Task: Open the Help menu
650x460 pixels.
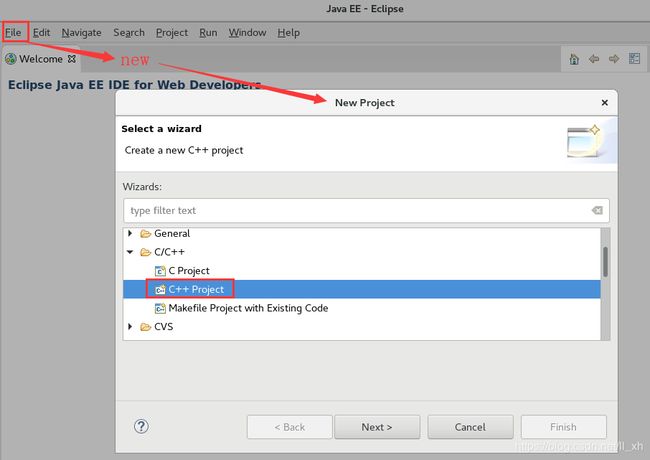Action: pyautogui.click(x=289, y=32)
